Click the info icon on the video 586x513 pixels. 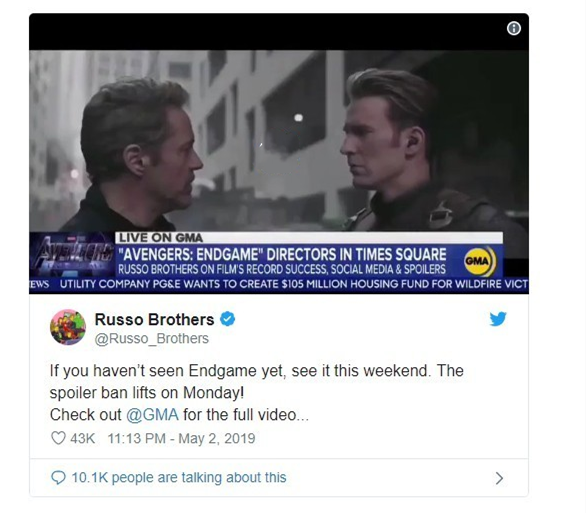513,28
